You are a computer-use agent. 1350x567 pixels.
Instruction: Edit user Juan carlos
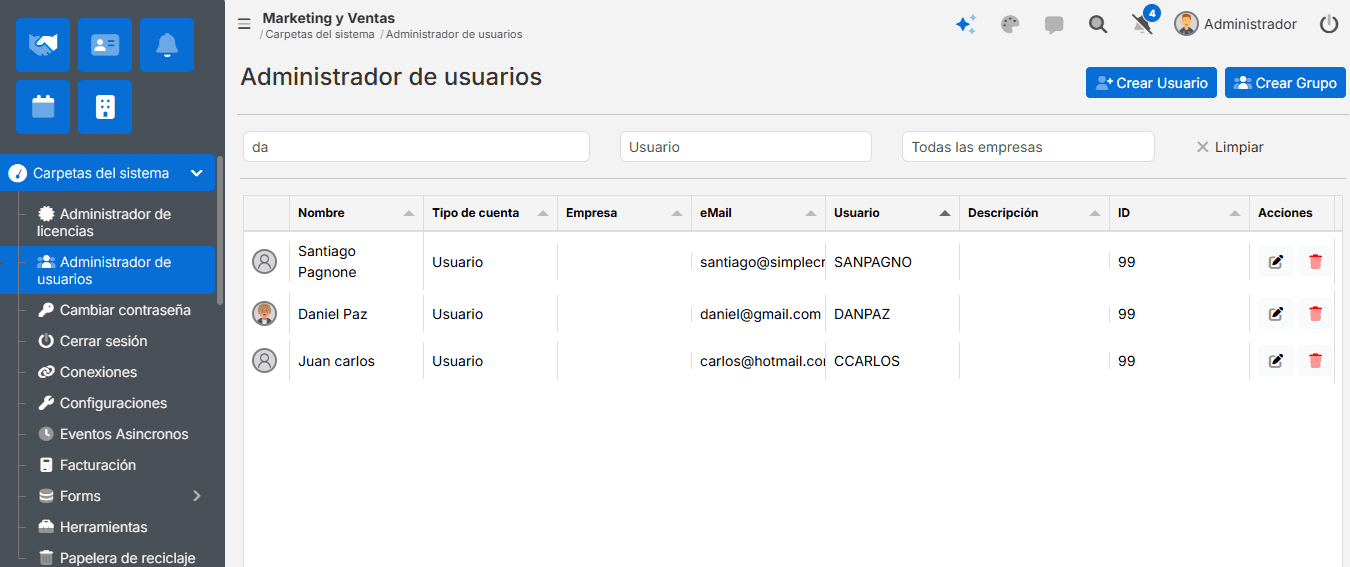tap(1275, 361)
